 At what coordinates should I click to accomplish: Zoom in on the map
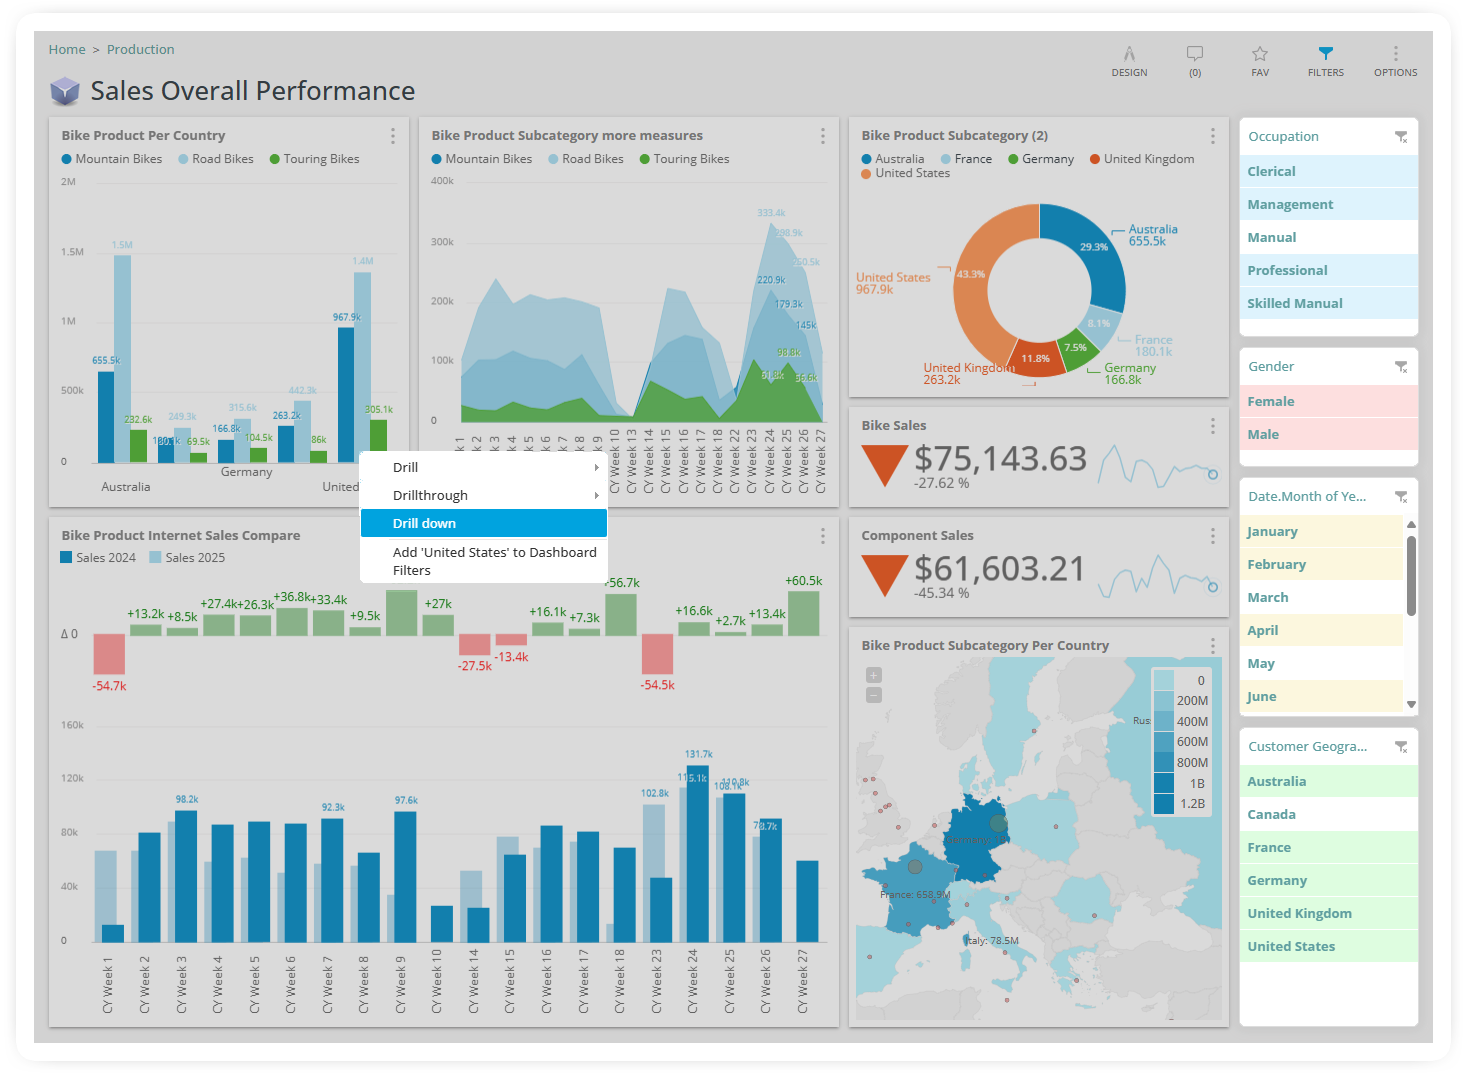coord(873,675)
